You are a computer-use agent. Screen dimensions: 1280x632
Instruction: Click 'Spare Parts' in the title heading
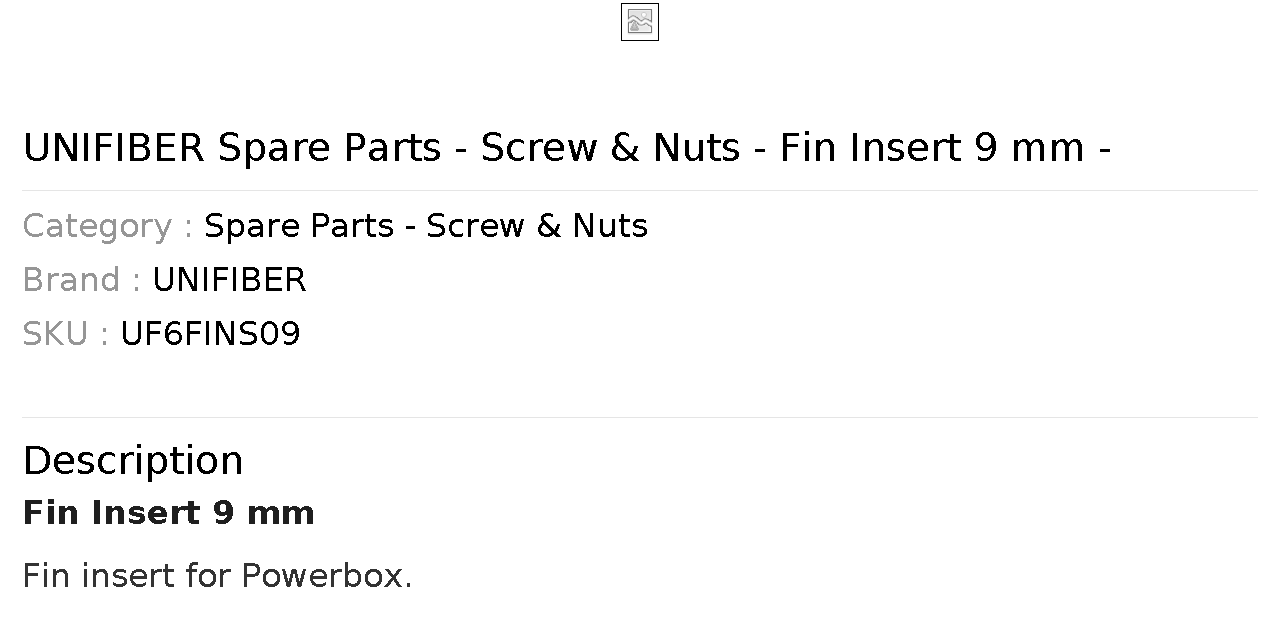point(330,148)
